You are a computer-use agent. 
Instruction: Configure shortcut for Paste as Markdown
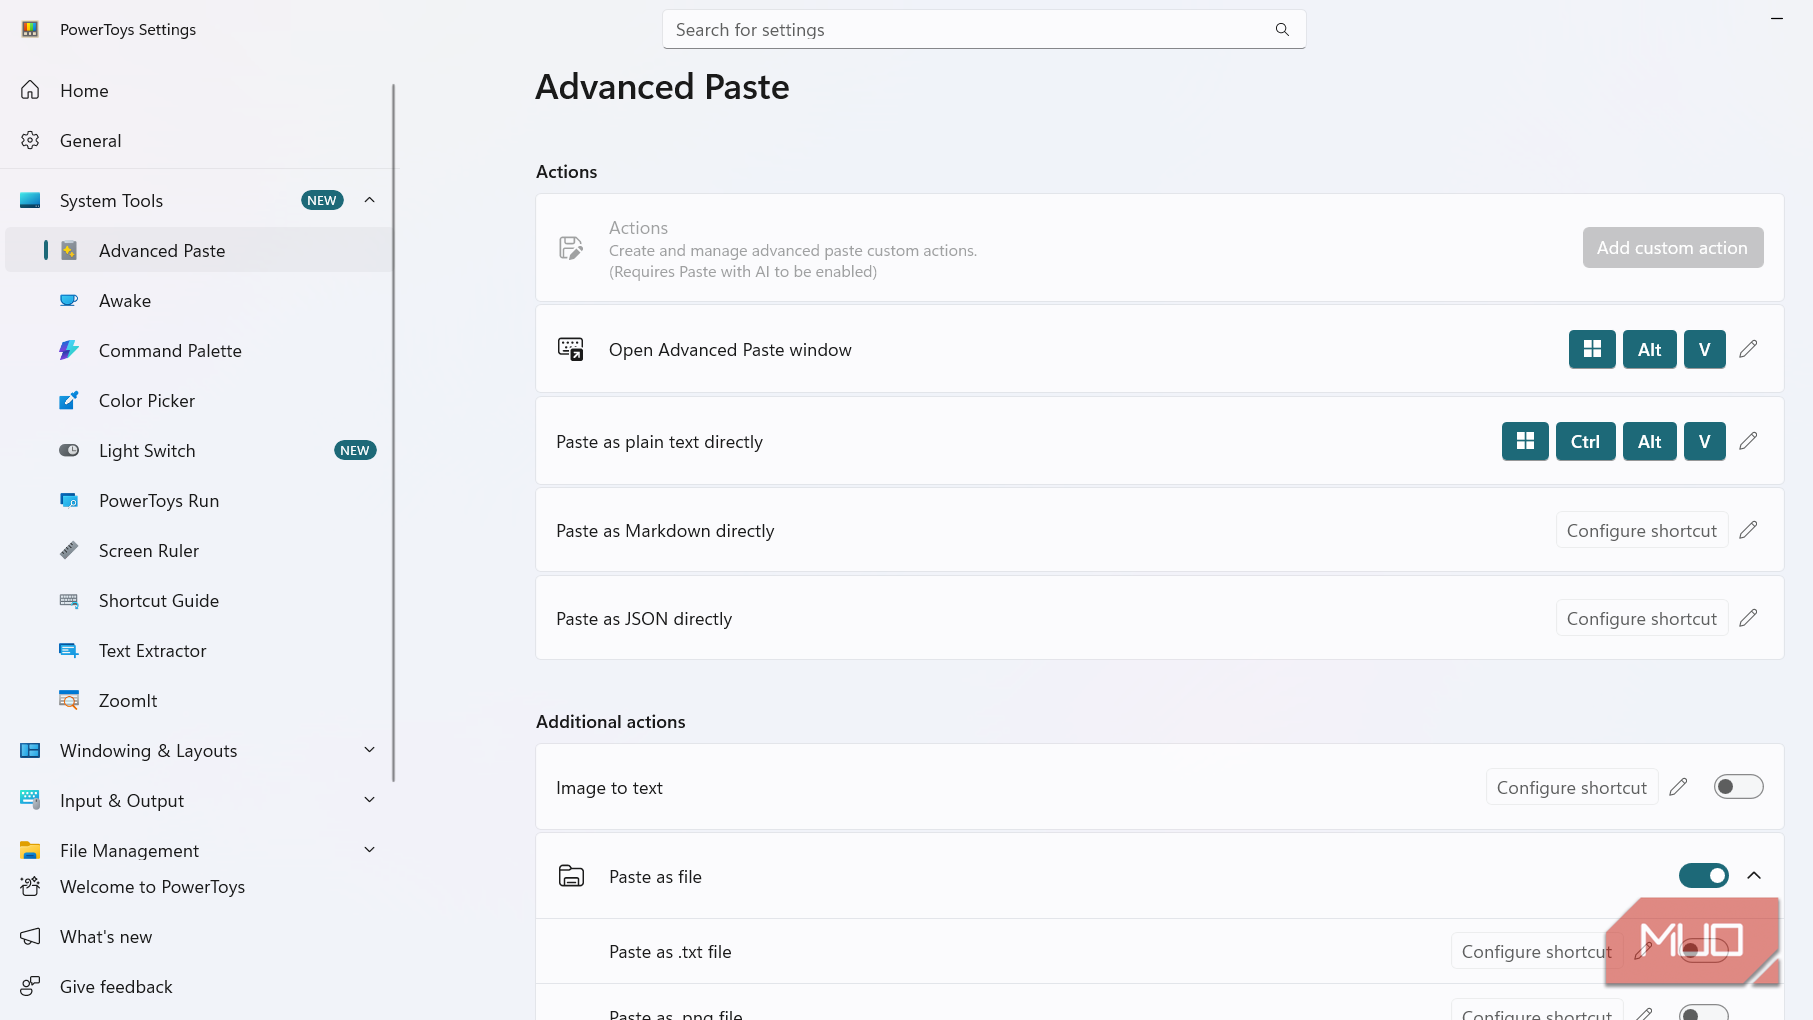(1641, 530)
